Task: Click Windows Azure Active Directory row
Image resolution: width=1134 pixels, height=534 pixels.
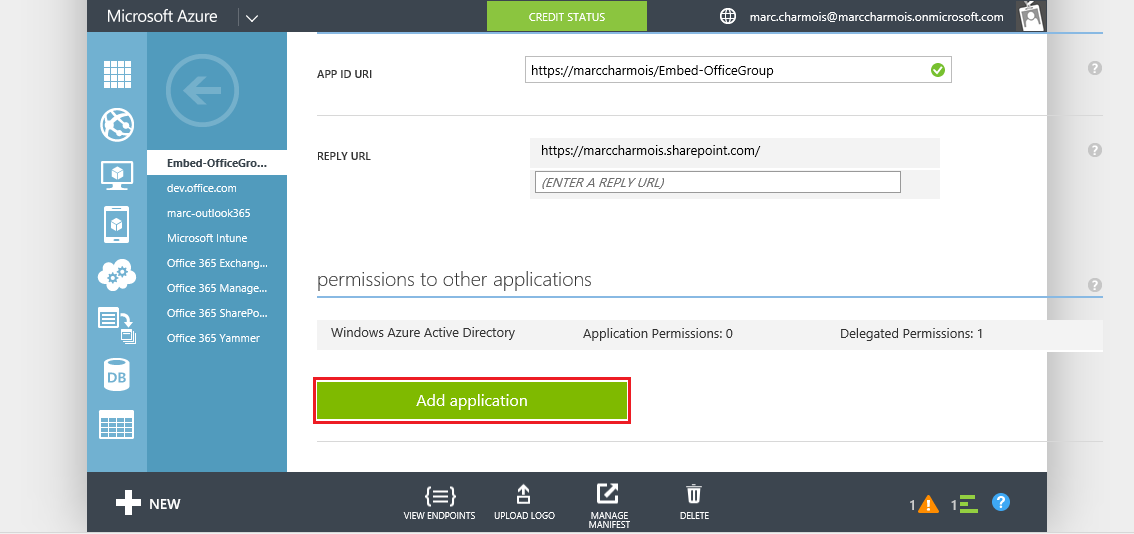Action: click(x=709, y=334)
